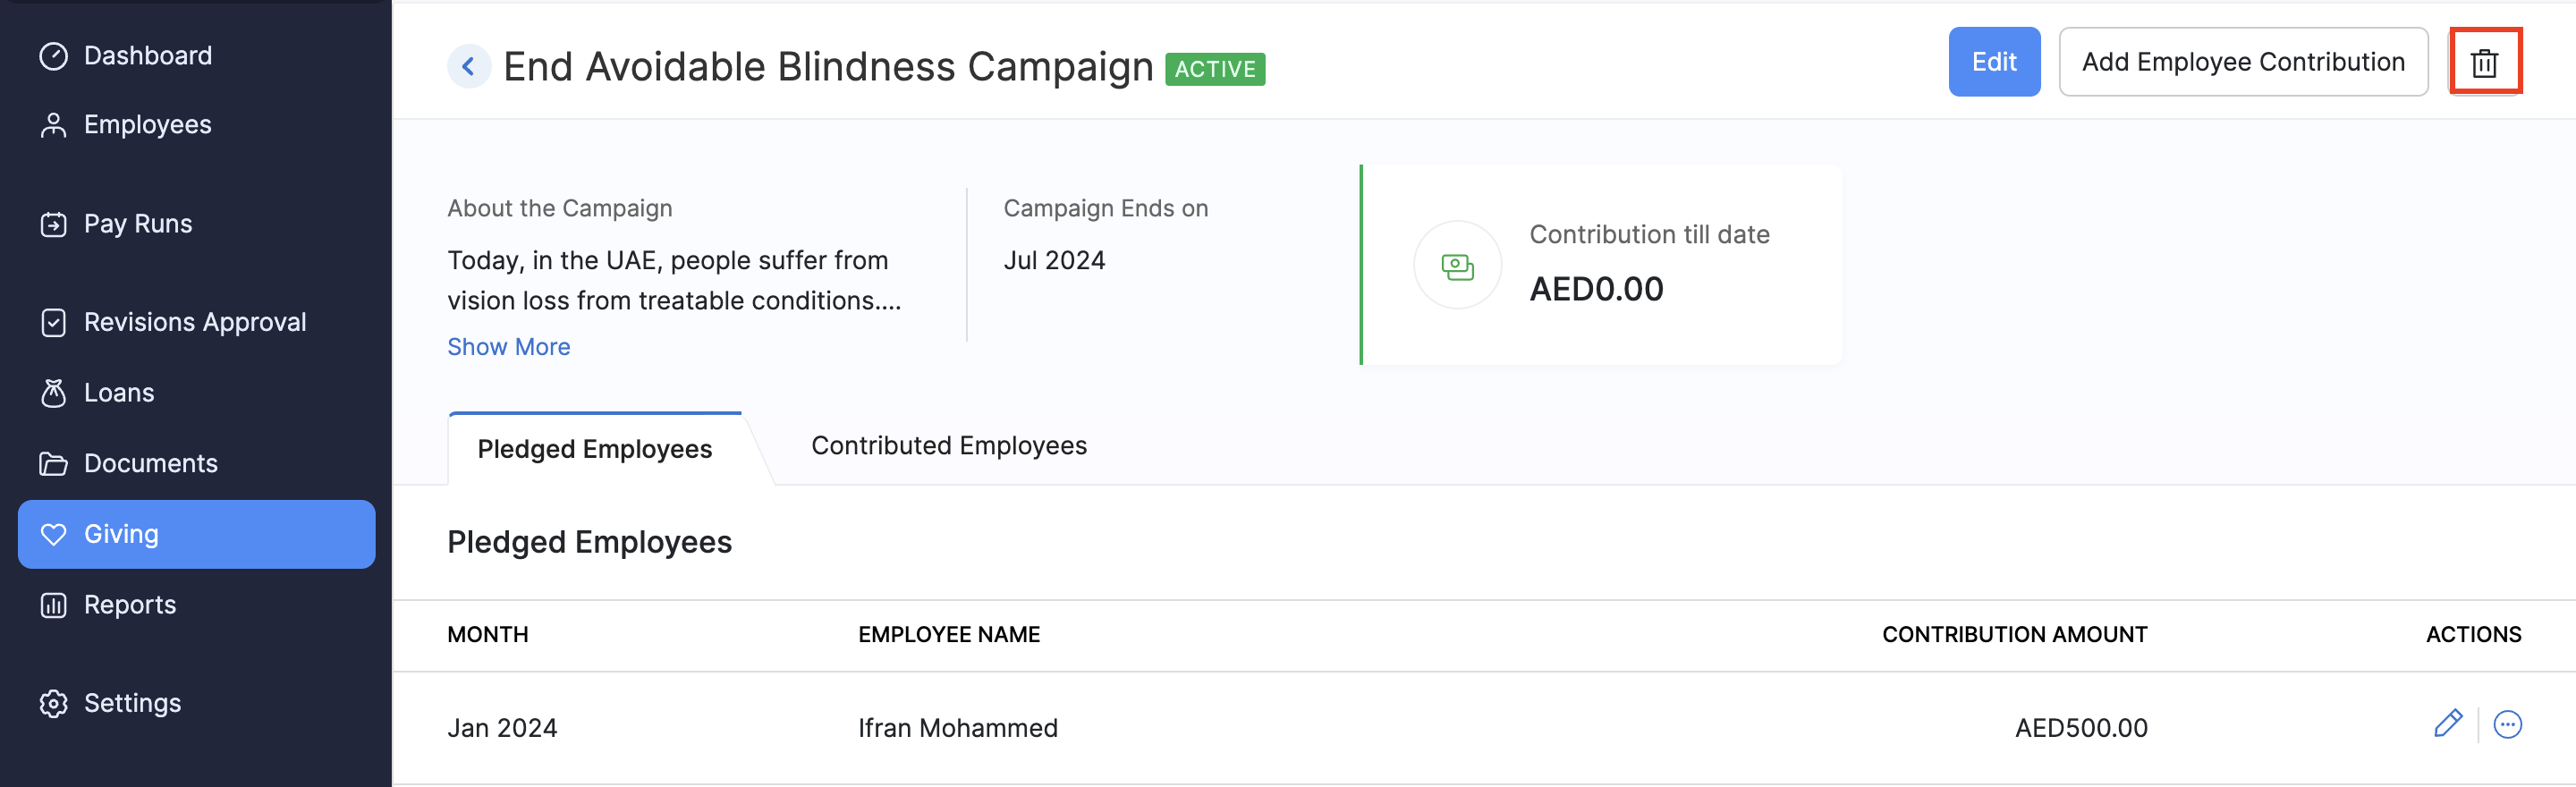Click the trash delete campaign icon
Screen dimensions: 2576x787
pos(2484,63)
